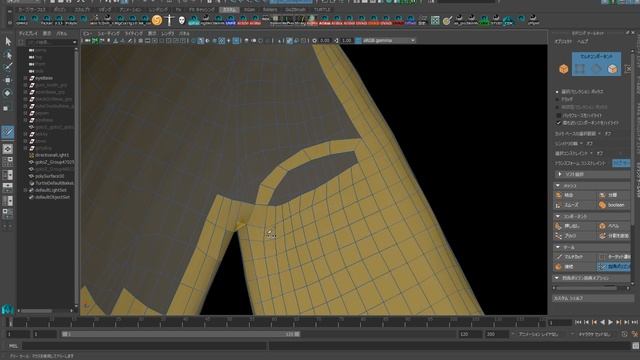Activate the Move tool in toolbox

(8, 80)
